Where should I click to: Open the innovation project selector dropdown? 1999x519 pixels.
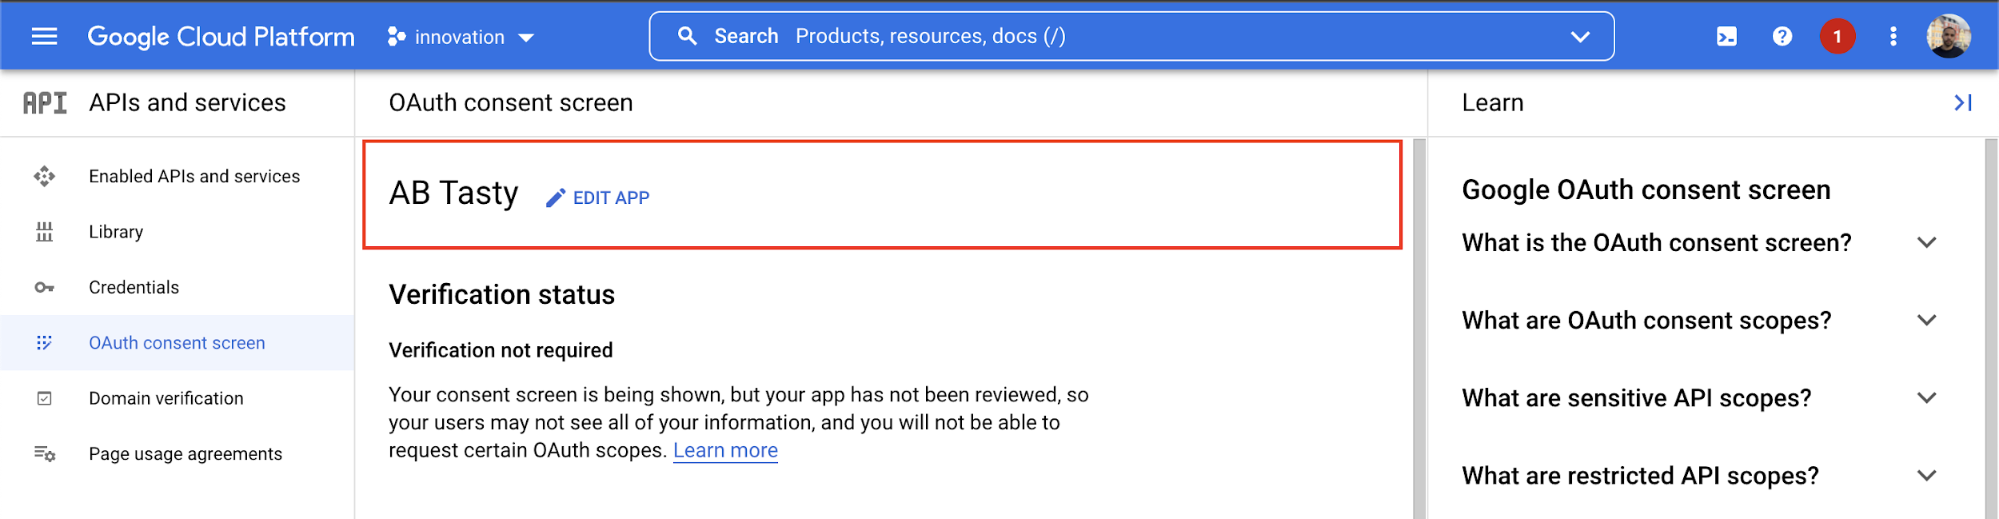pyautogui.click(x=461, y=37)
